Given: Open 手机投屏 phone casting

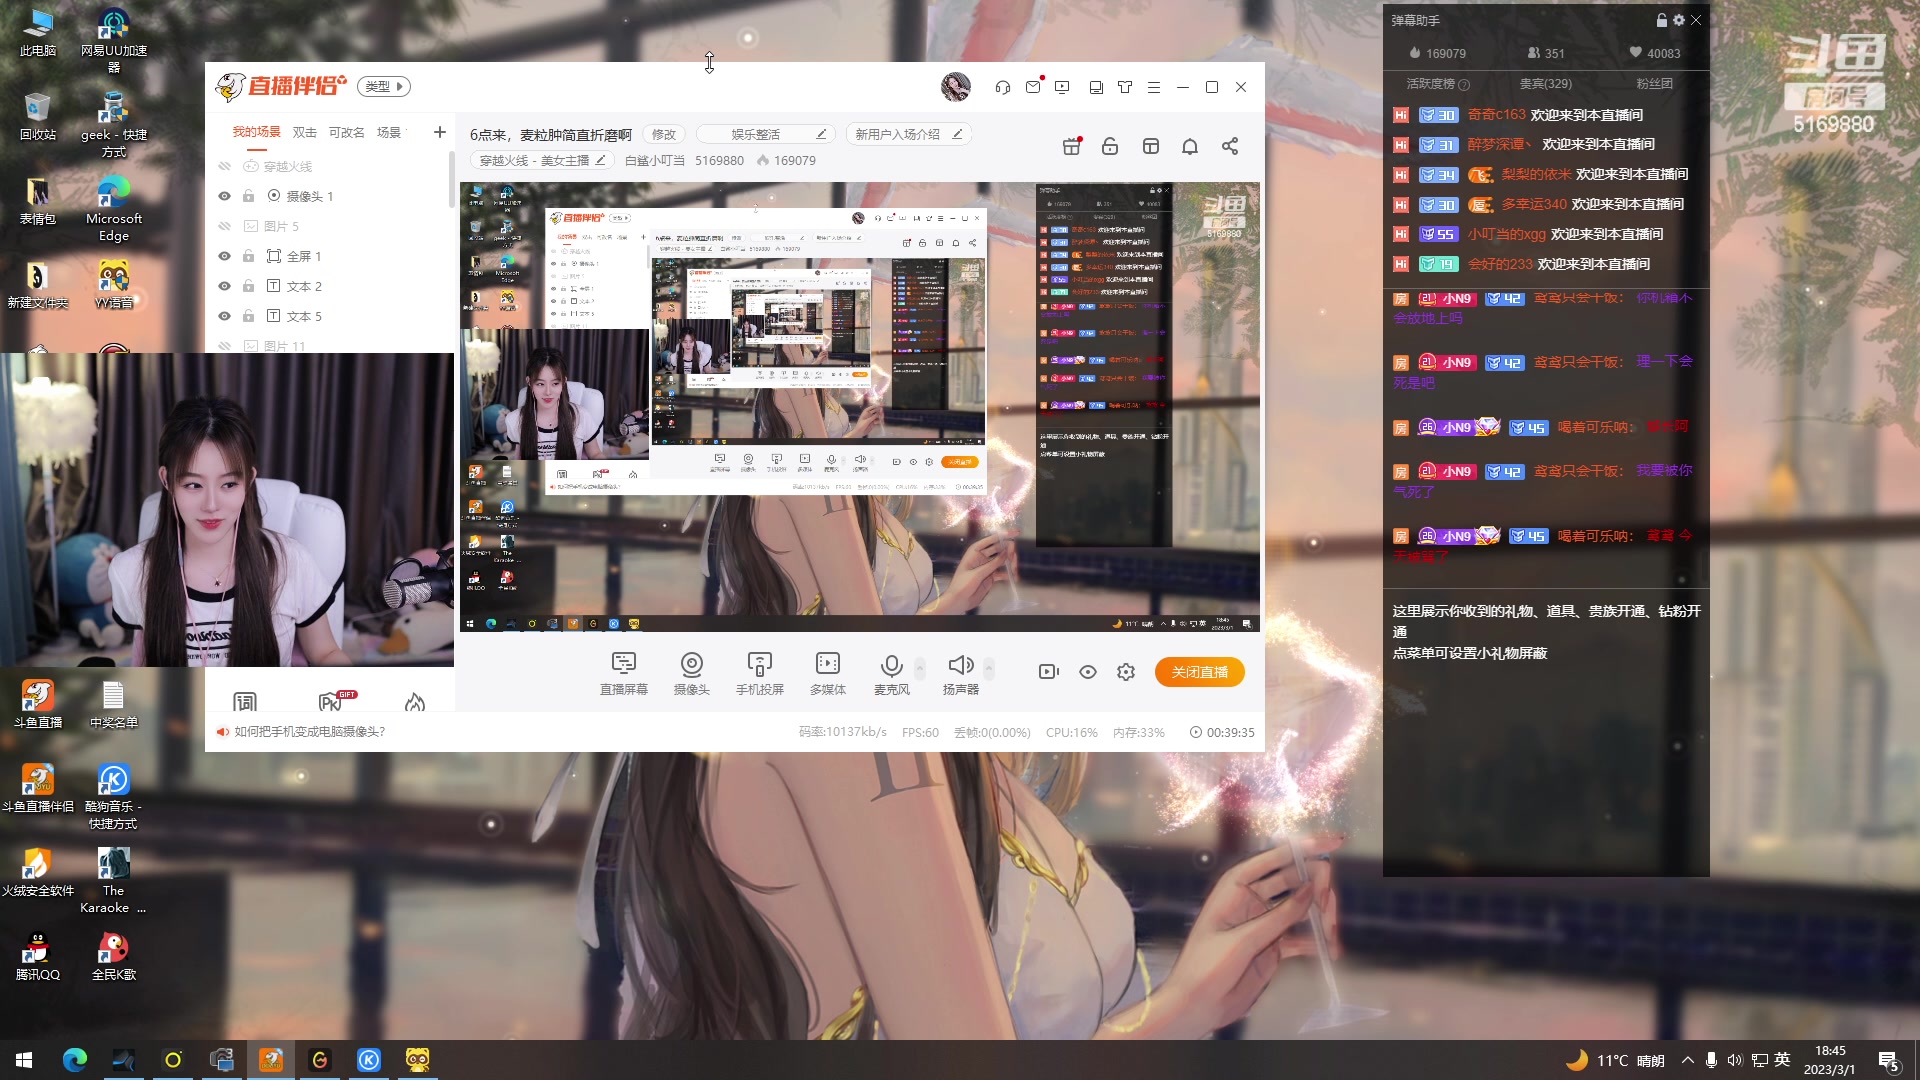Looking at the screenshot, I should tap(760, 673).
